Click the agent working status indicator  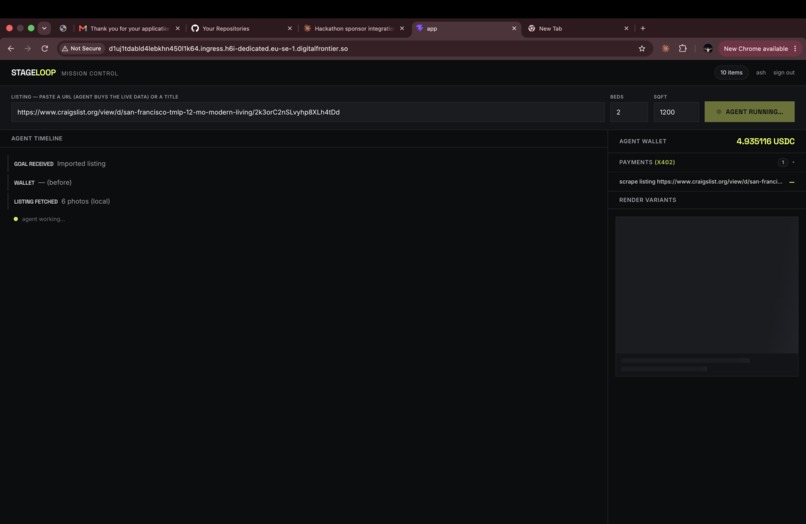click(x=39, y=219)
